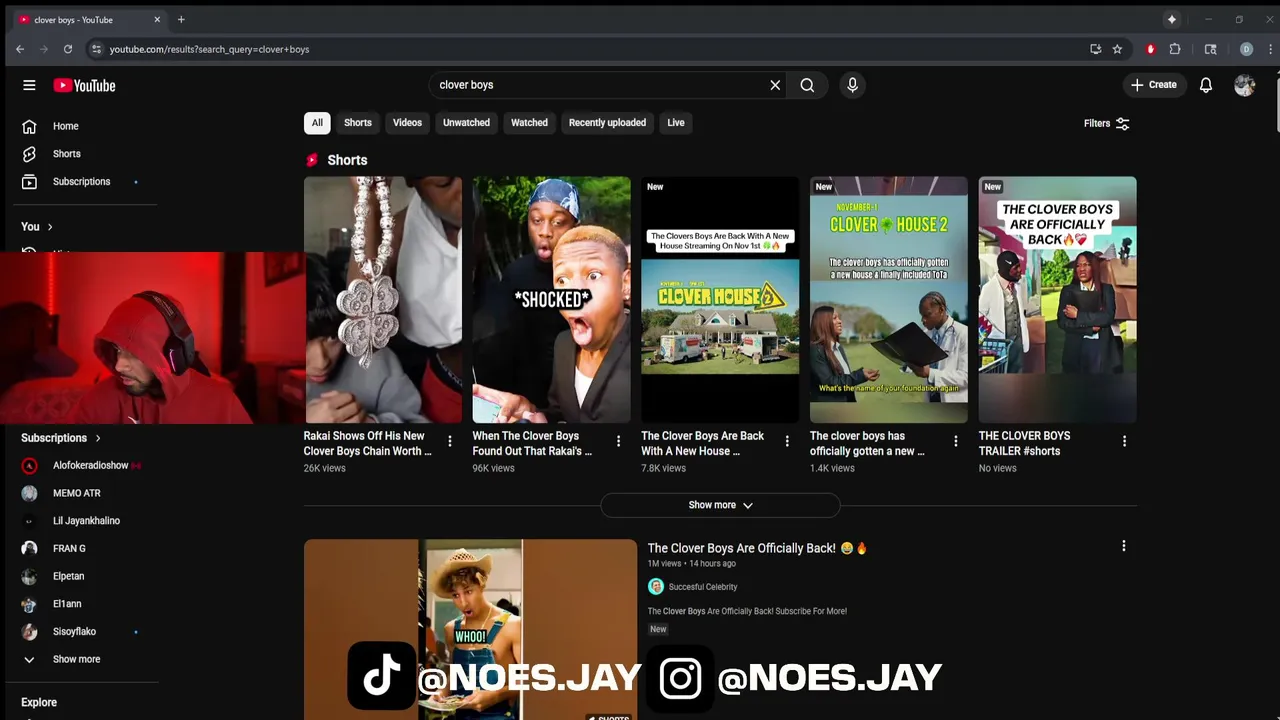Image resolution: width=1280 pixels, height=720 pixels.
Task: Open options for 'When The Clover Boys Found Out' short
Action: pos(618,441)
